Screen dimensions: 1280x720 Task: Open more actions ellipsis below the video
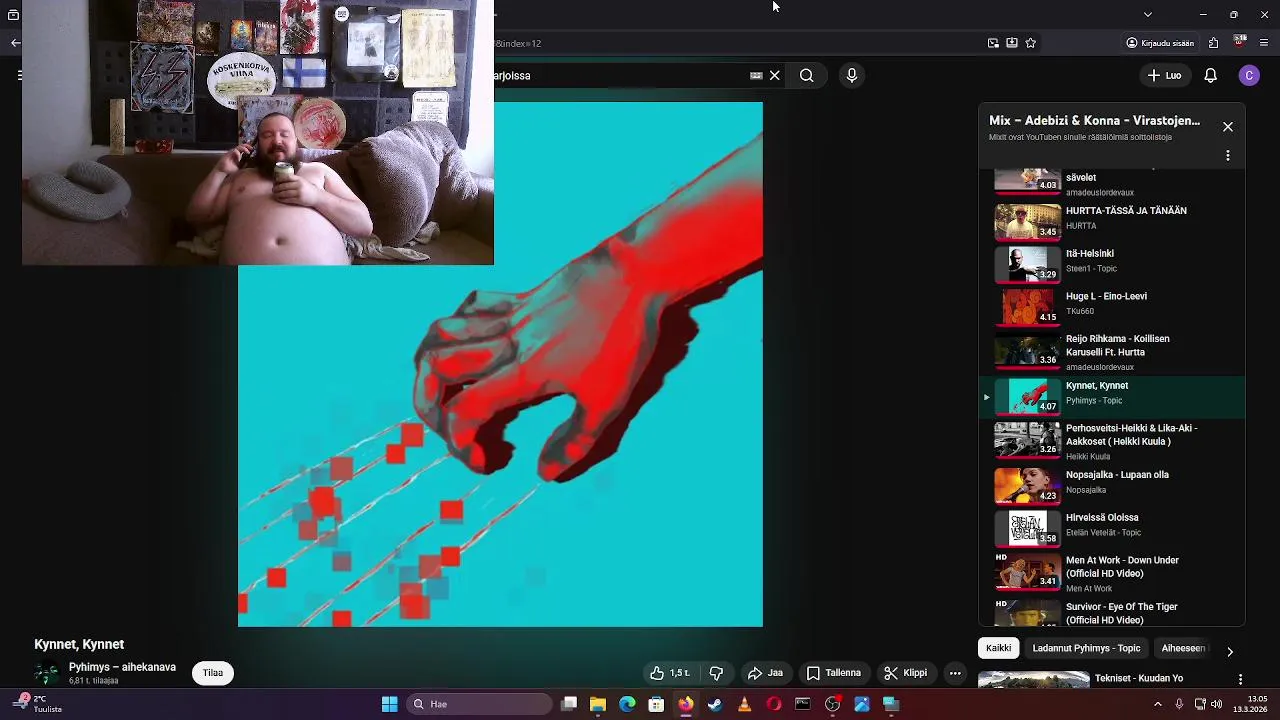point(955,673)
